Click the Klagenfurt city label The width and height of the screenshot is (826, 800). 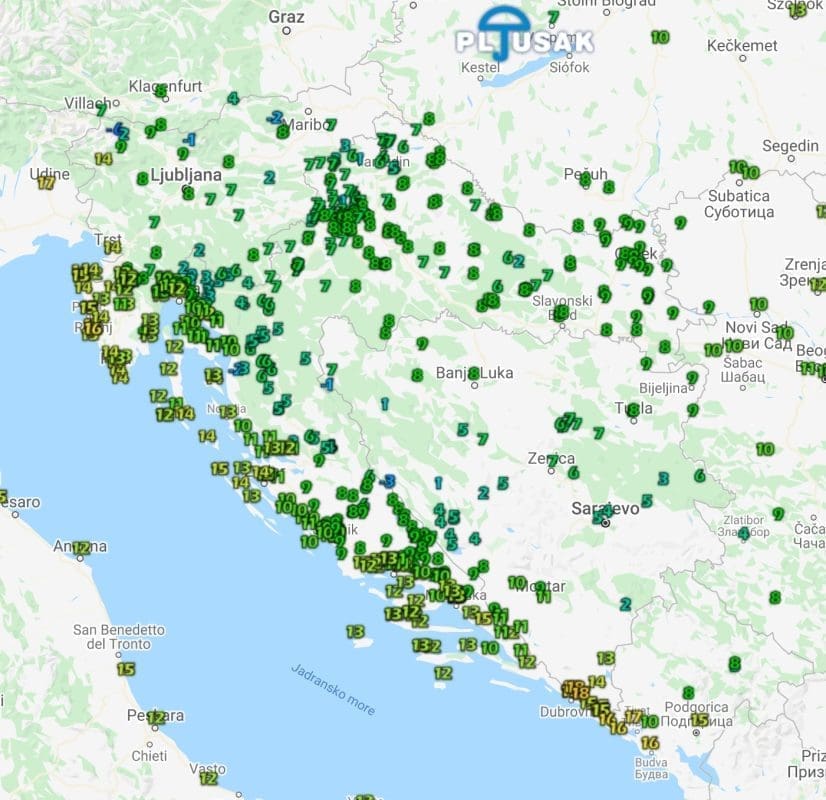point(166,87)
